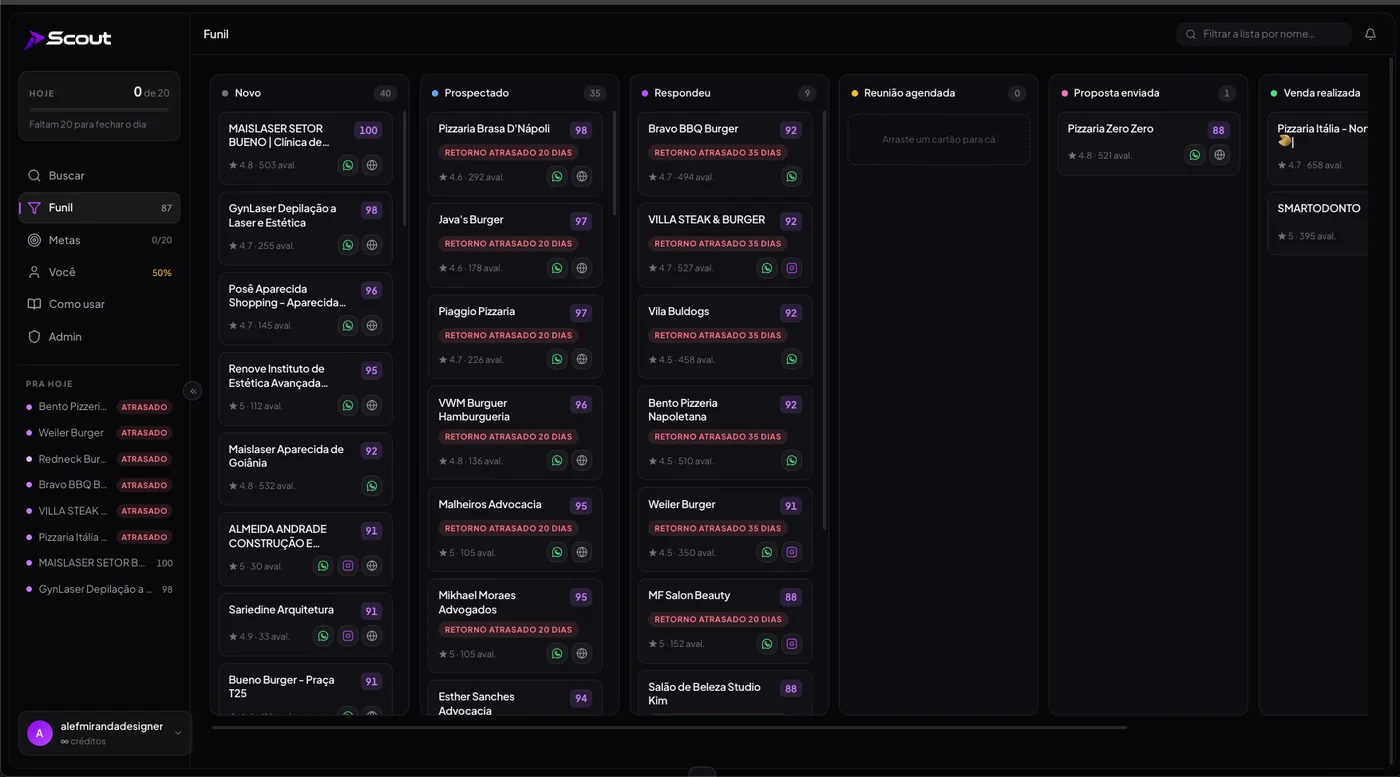1400x777 pixels.
Task: Open Instagram icon on Sariedine Arquitetura card
Action: pyautogui.click(x=348, y=636)
